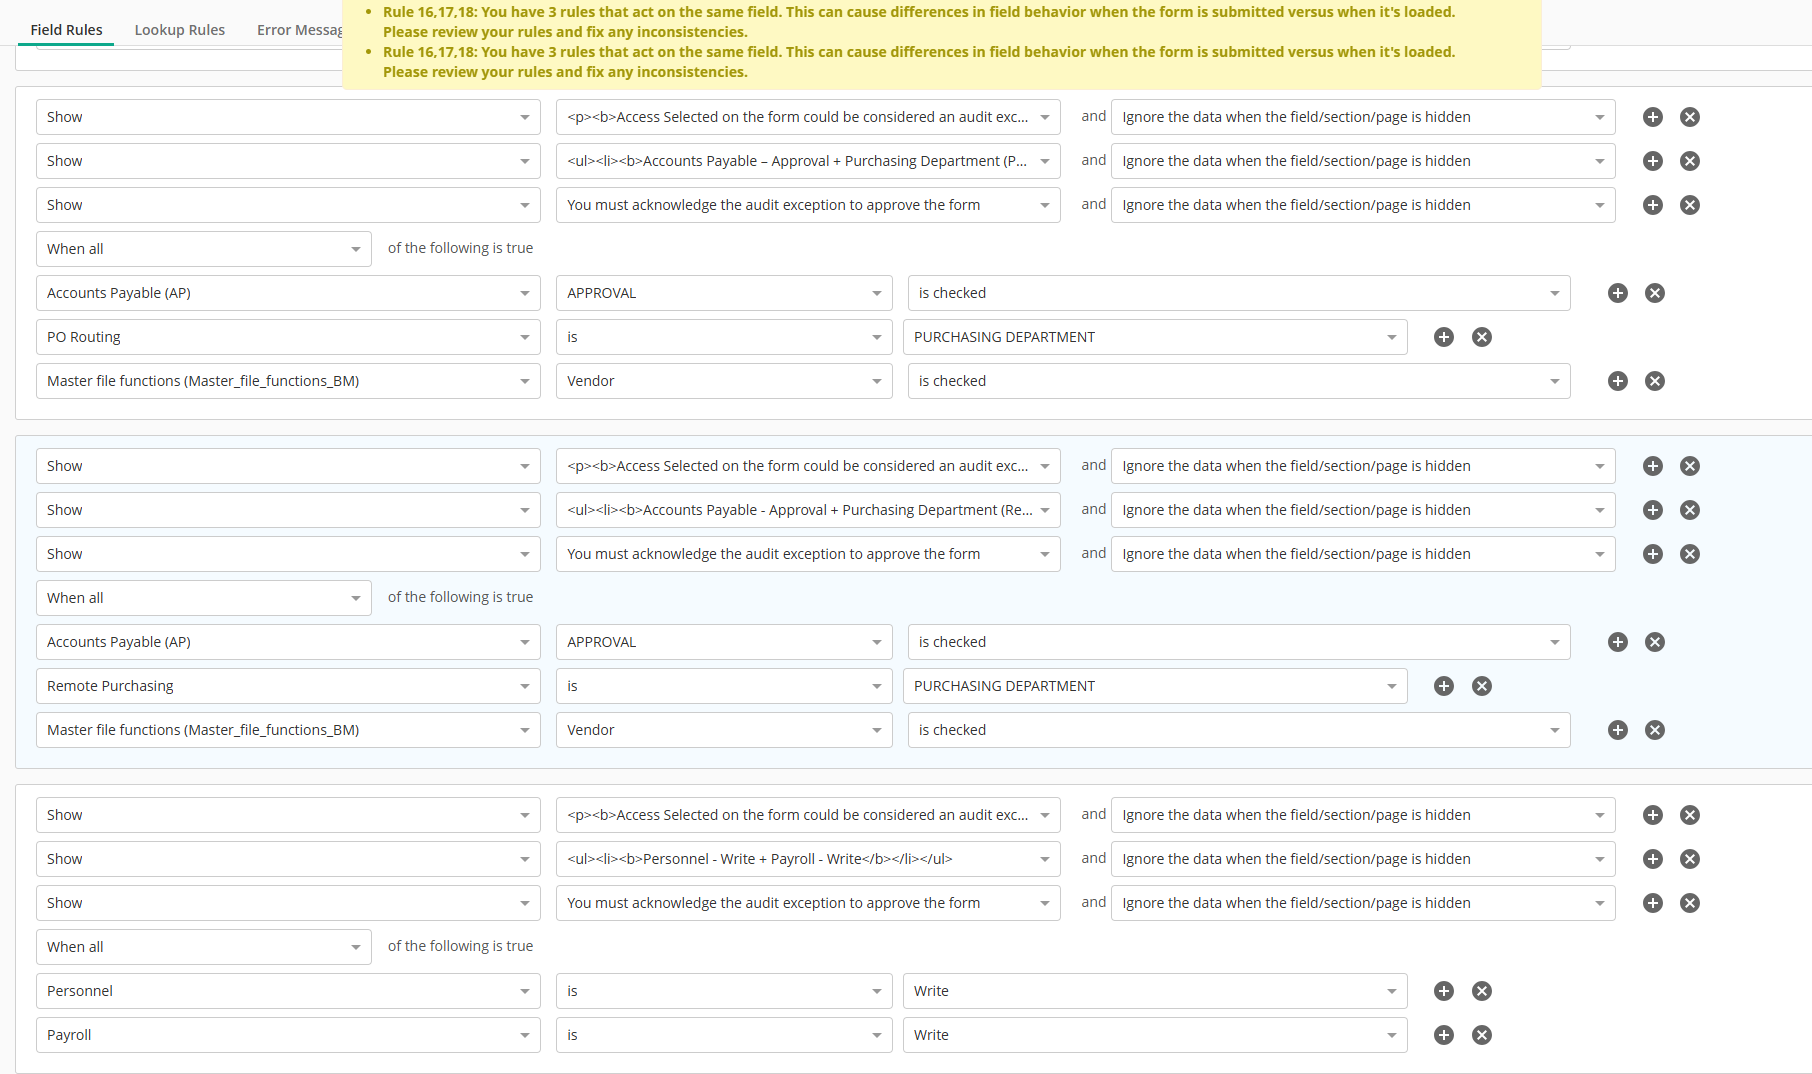
Task: Remove the Purchasing Department (P... Show action
Action: pyautogui.click(x=1690, y=161)
